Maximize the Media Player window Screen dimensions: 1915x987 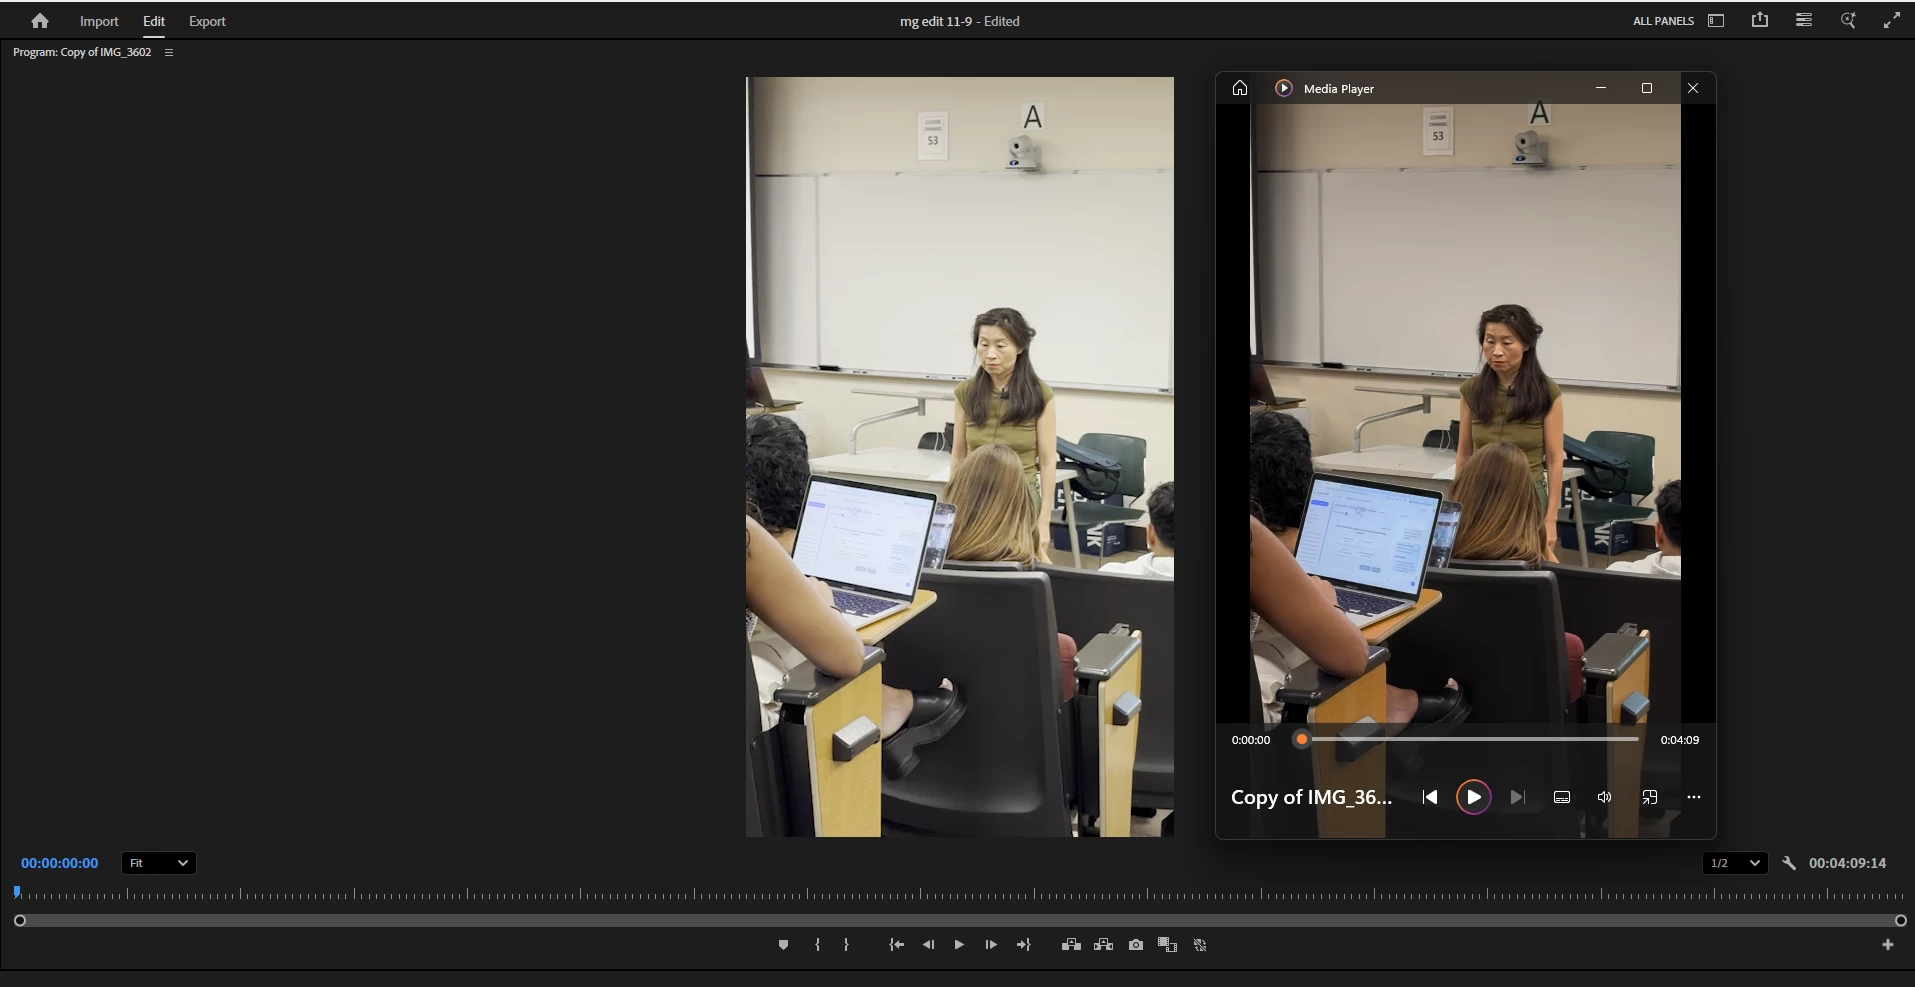(x=1647, y=88)
